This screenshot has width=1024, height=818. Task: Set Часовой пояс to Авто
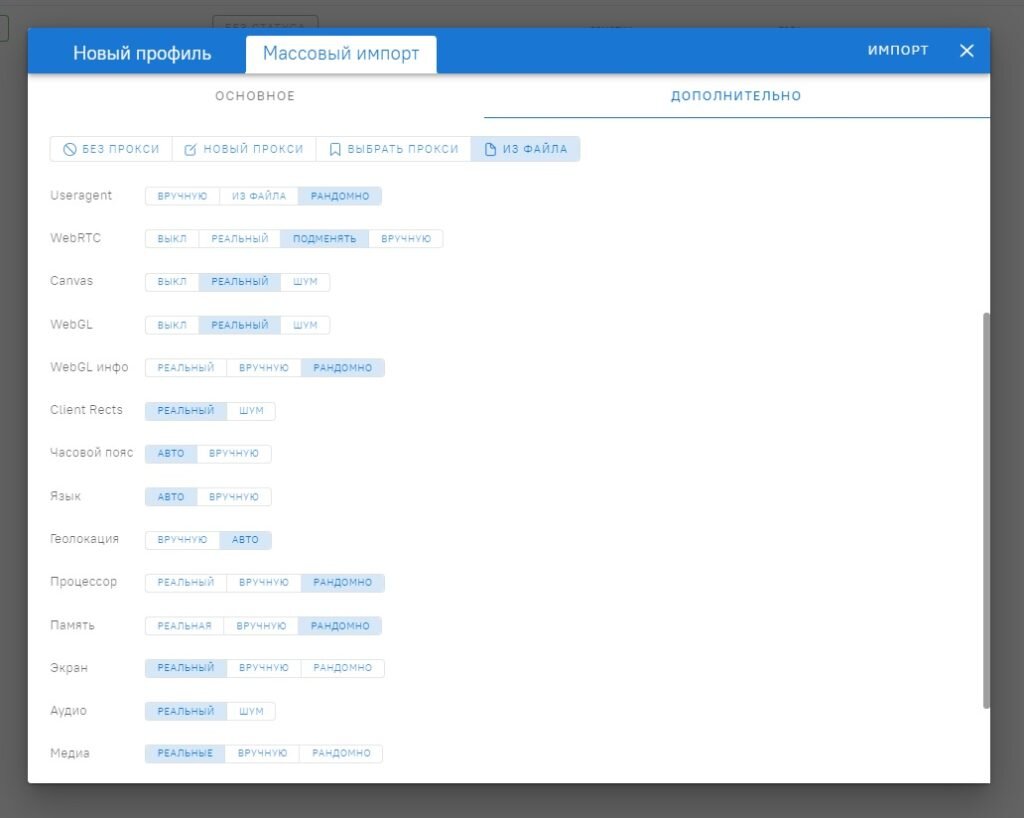tap(170, 453)
